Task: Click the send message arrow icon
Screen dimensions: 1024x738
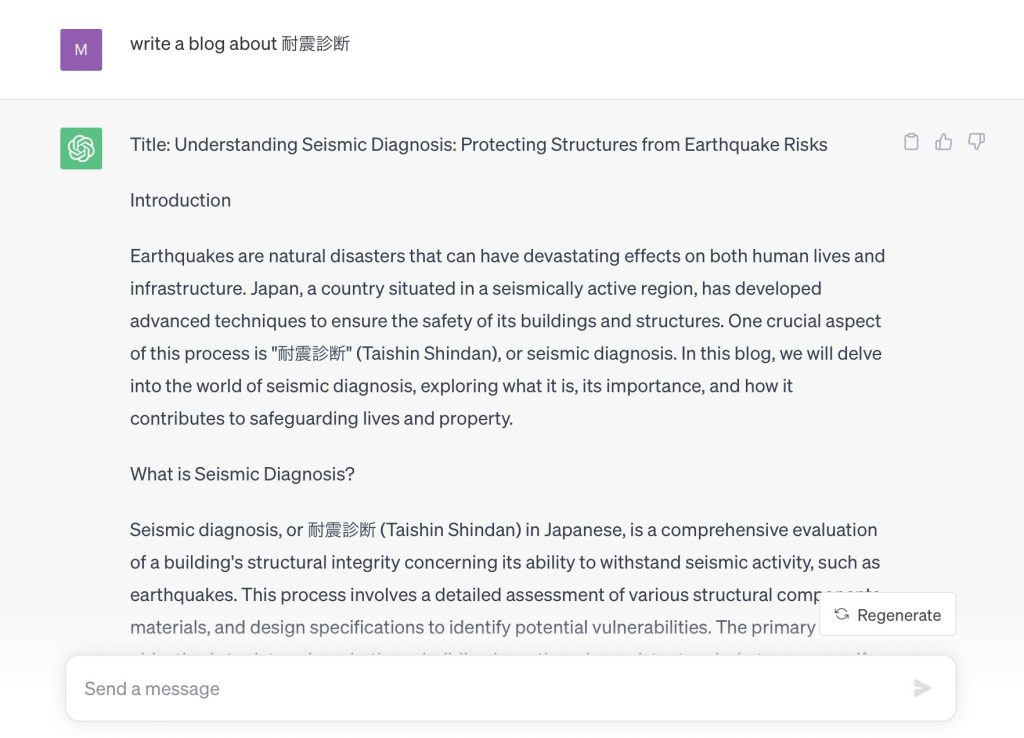Action: tap(922, 688)
